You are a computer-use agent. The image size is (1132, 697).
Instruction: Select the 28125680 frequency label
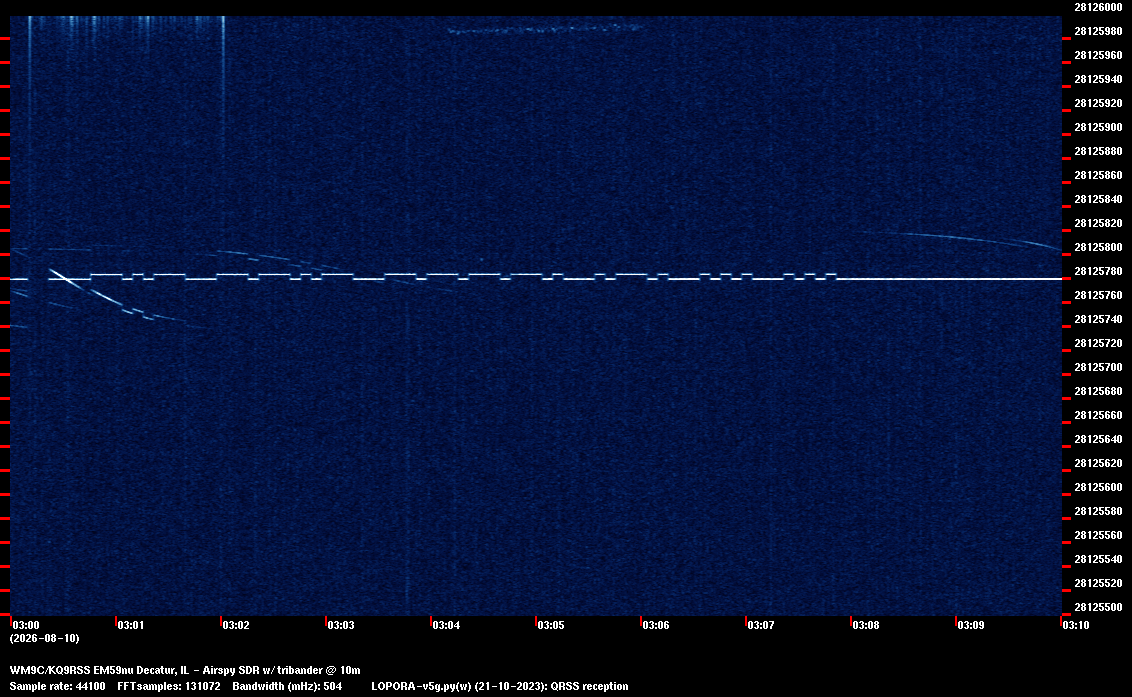tap(1098, 391)
